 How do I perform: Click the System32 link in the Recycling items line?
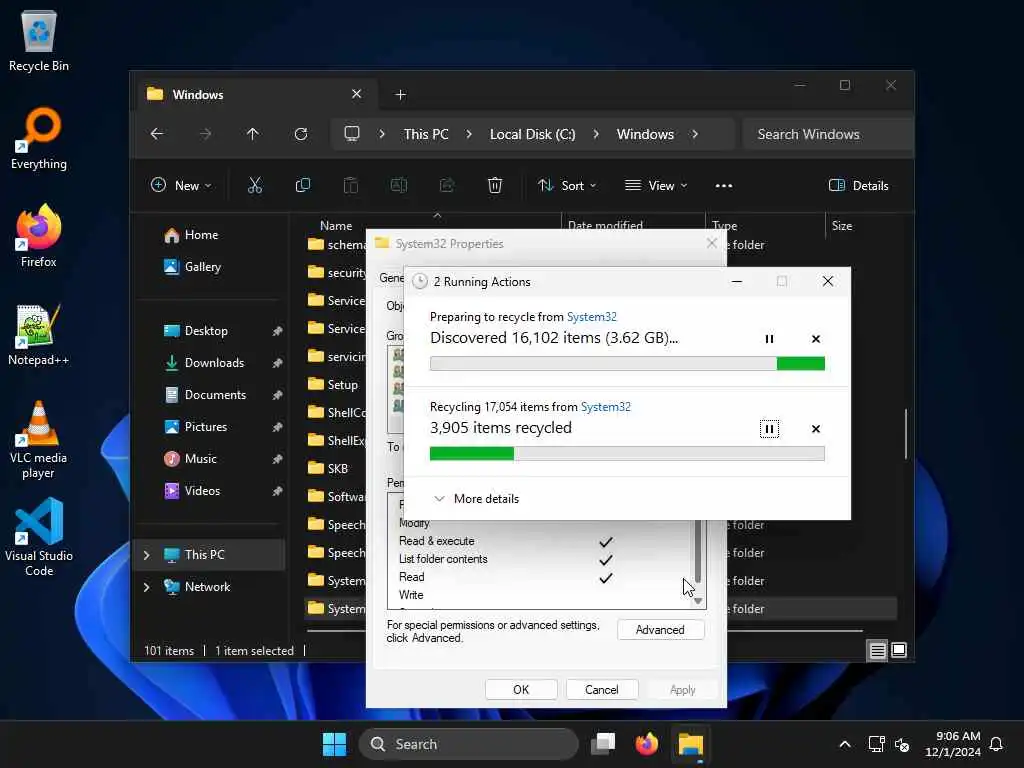[605, 407]
